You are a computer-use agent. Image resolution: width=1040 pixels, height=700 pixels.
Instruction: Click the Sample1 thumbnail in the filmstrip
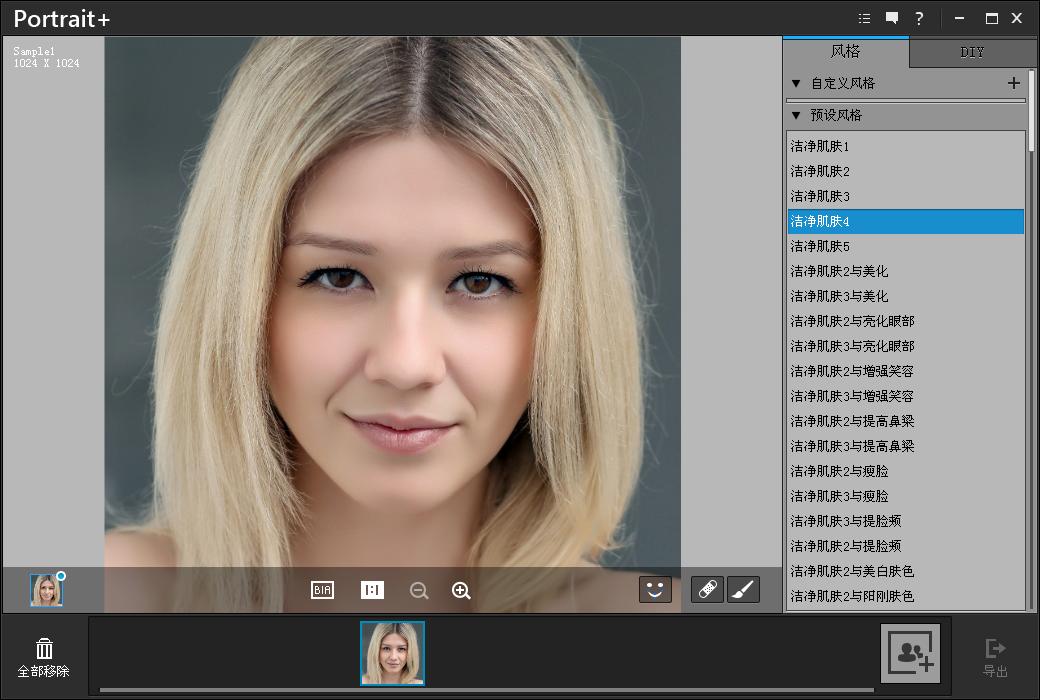pyautogui.click(x=392, y=655)
